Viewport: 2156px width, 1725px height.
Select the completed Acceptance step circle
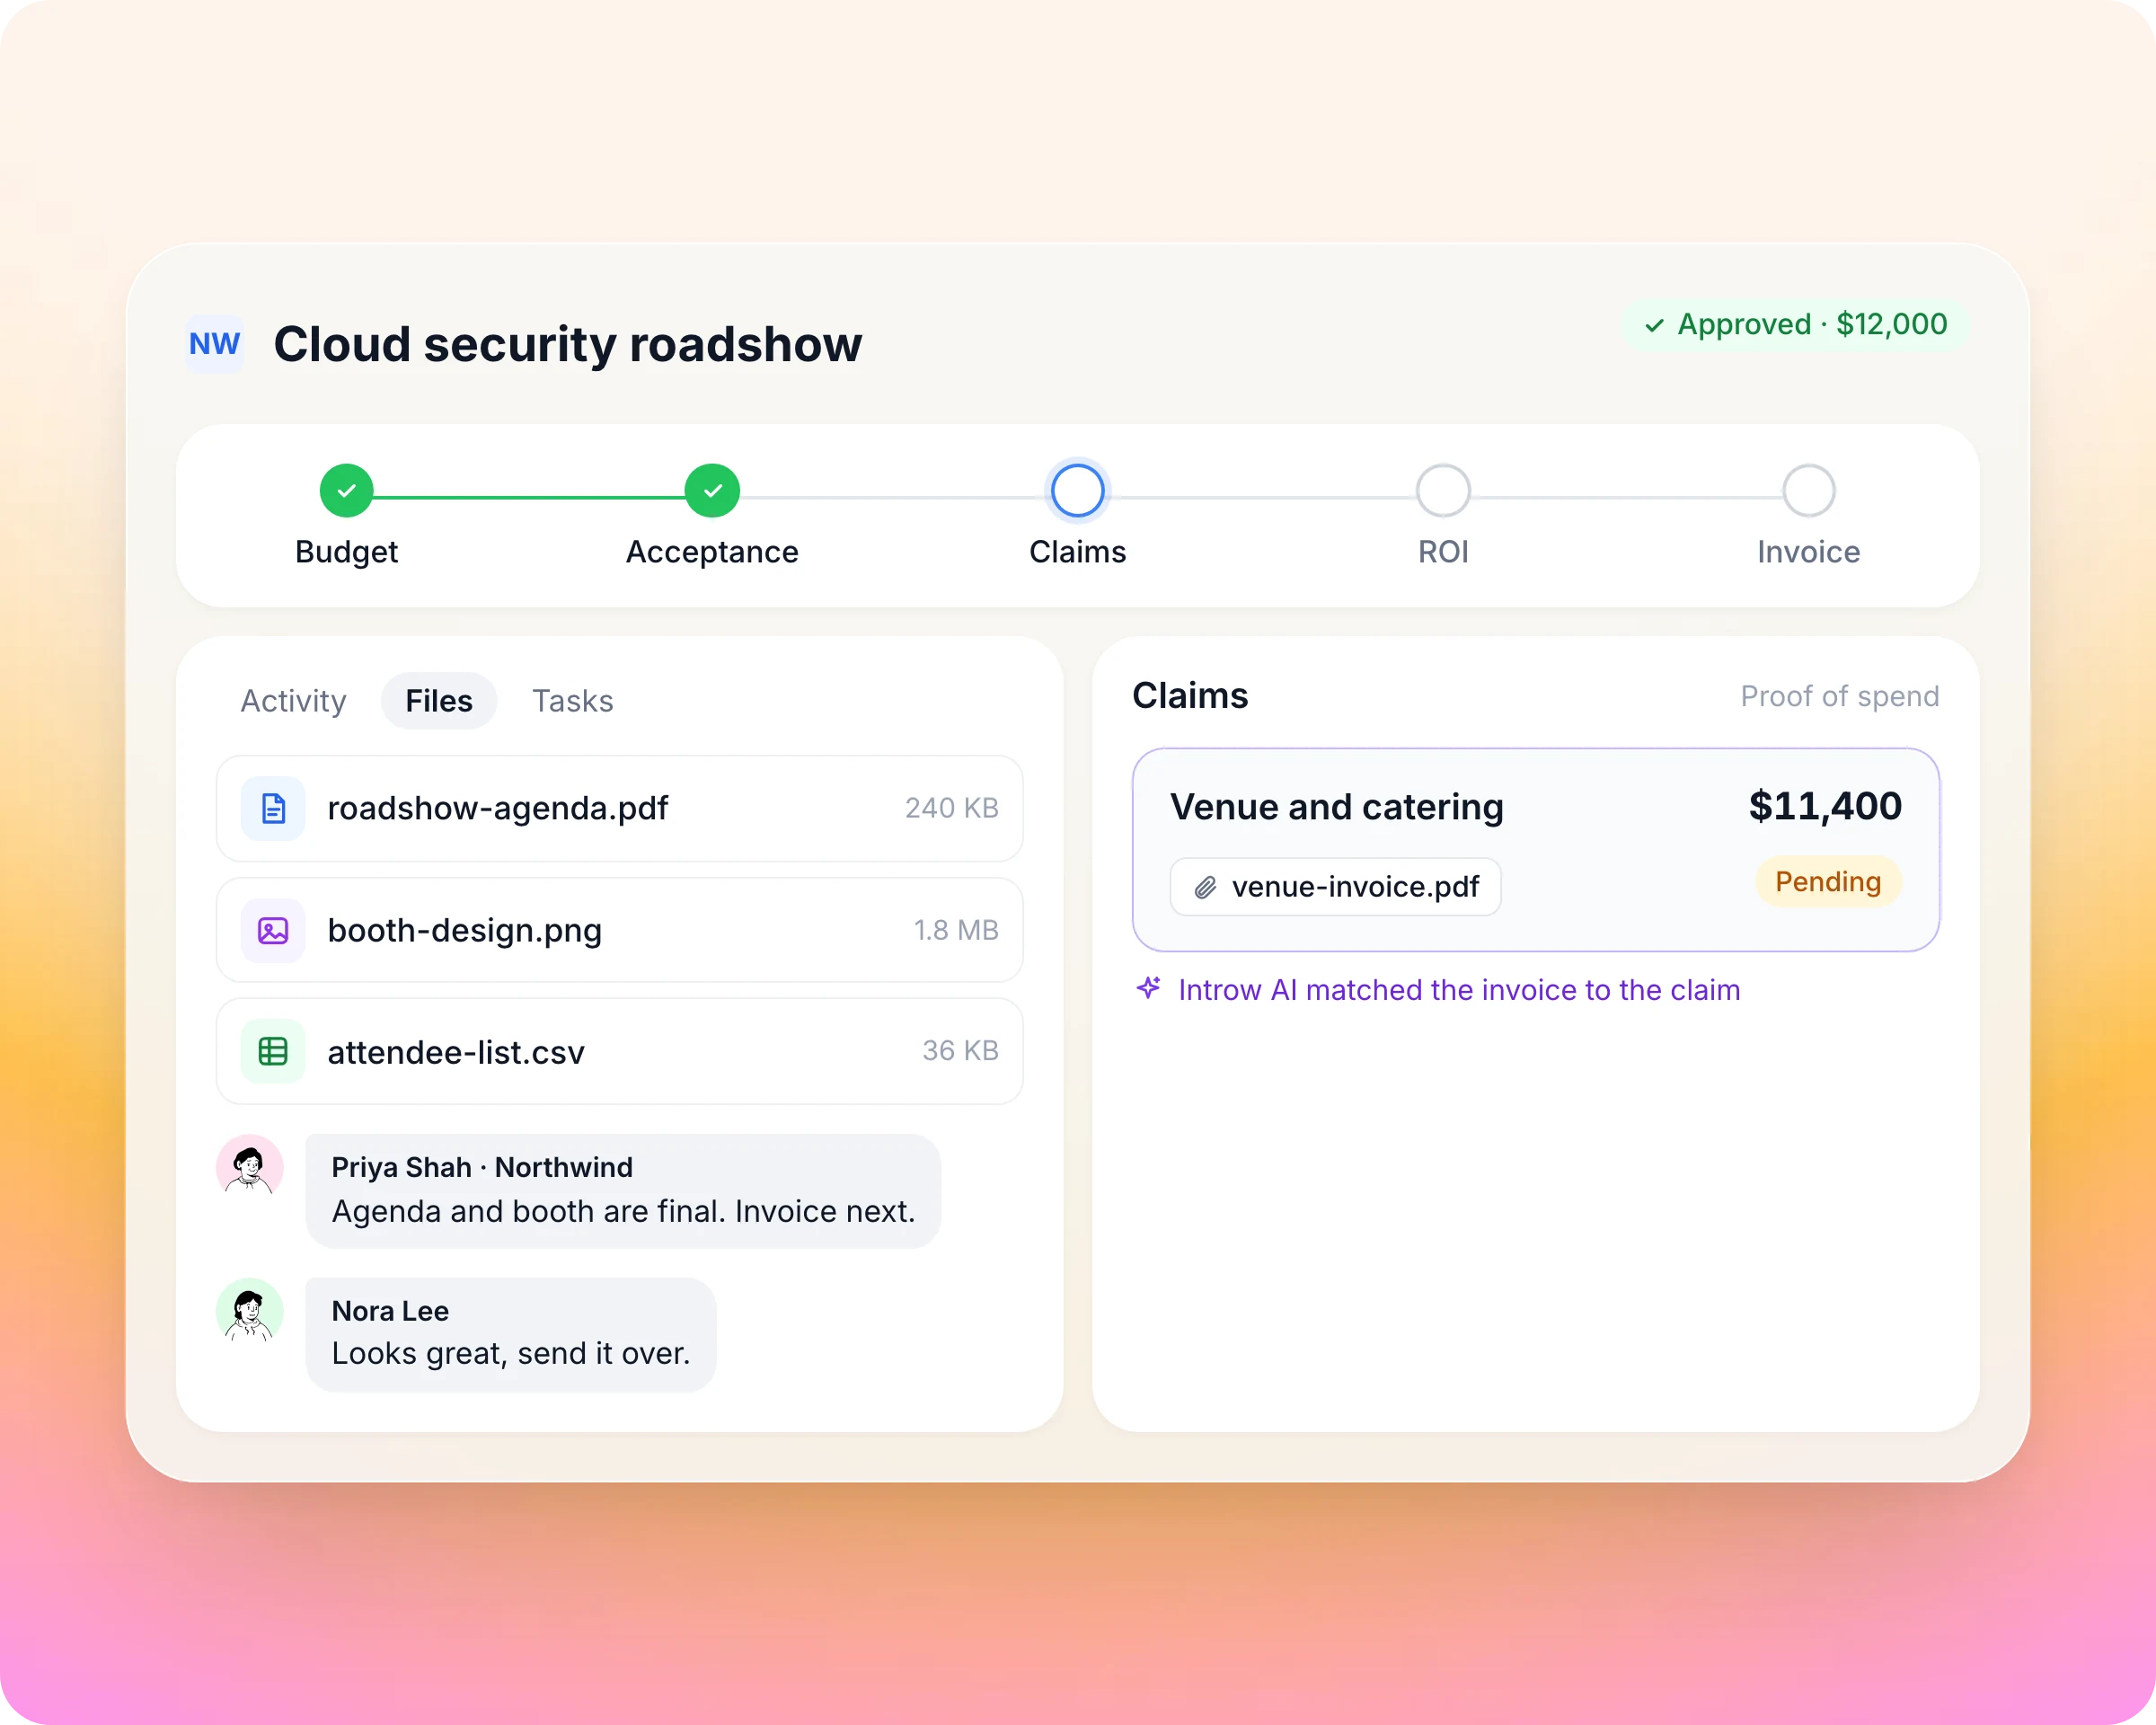coord(712,491)
